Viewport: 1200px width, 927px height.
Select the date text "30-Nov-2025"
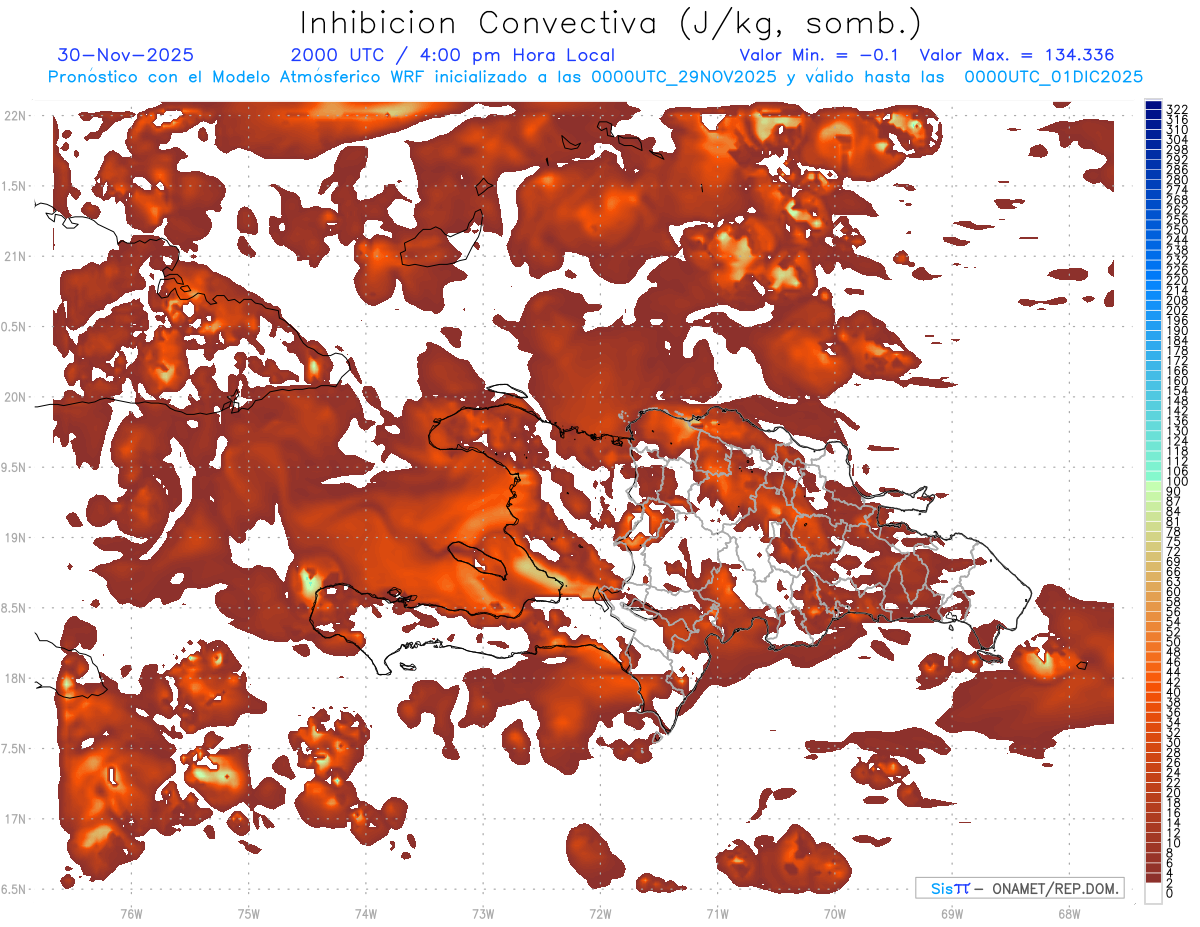[x=126, y=55]
